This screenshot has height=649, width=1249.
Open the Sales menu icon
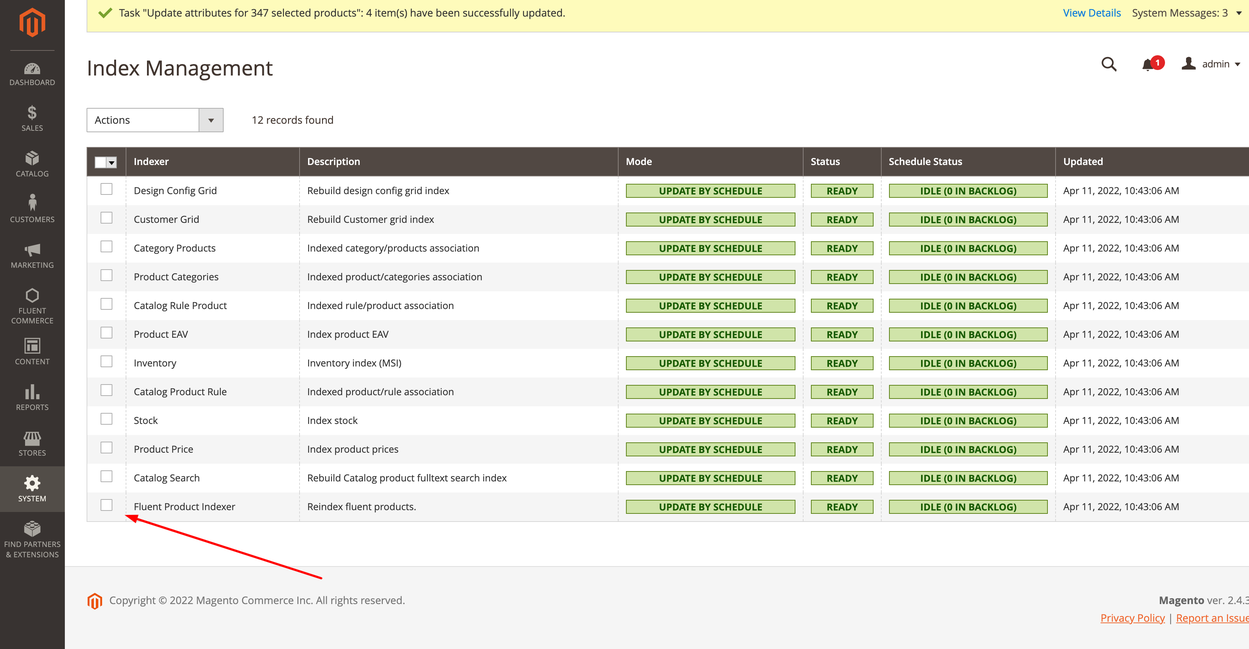(x=32, y=114)
